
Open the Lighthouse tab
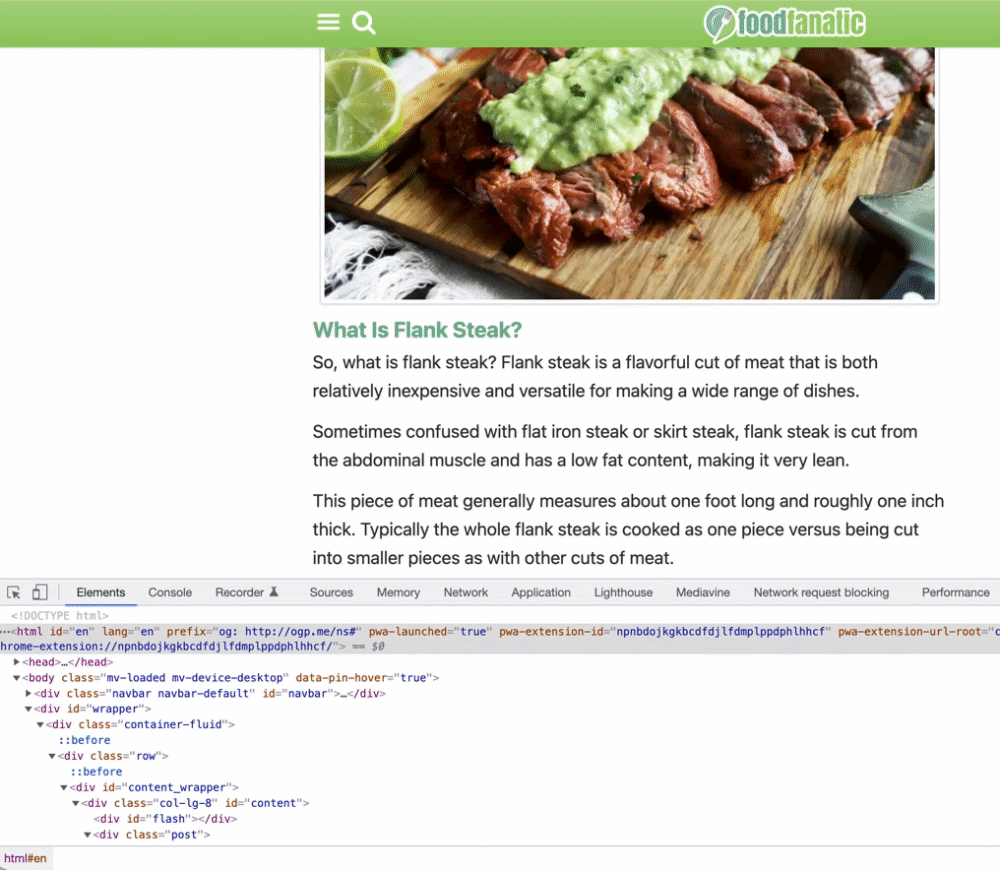(x=623, y=593)
